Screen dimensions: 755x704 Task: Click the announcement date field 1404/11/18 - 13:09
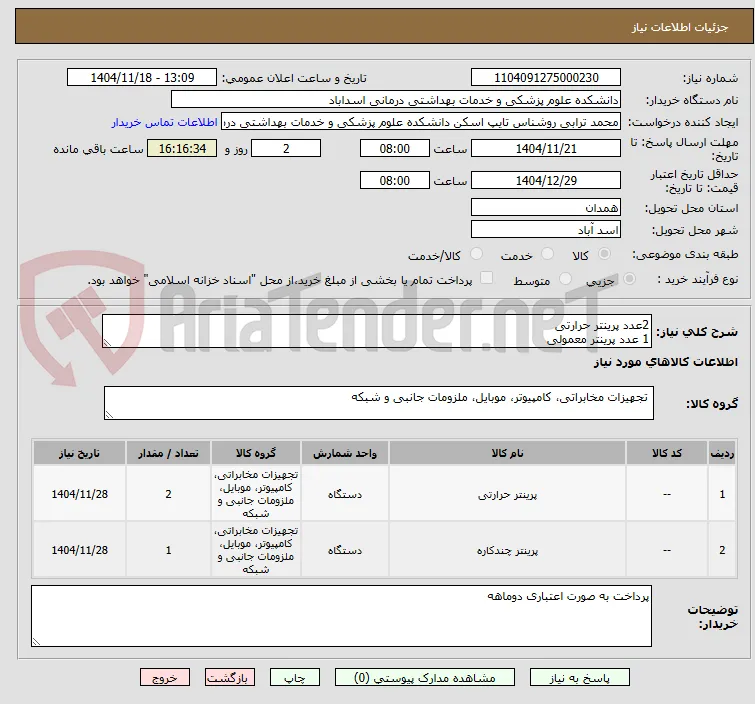[142, 78]
